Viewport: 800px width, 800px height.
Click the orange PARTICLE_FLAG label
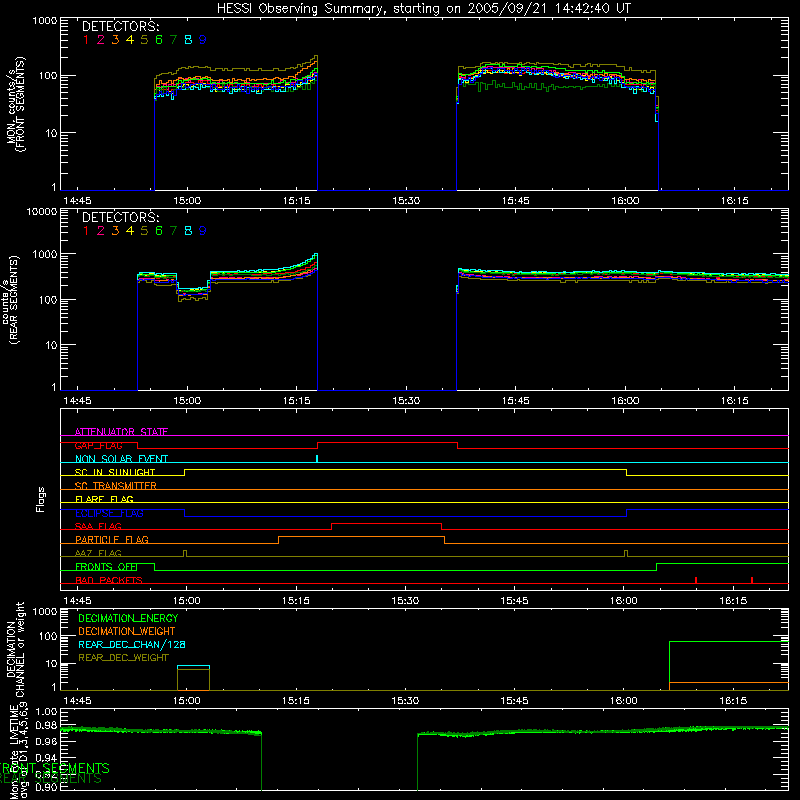112,539
